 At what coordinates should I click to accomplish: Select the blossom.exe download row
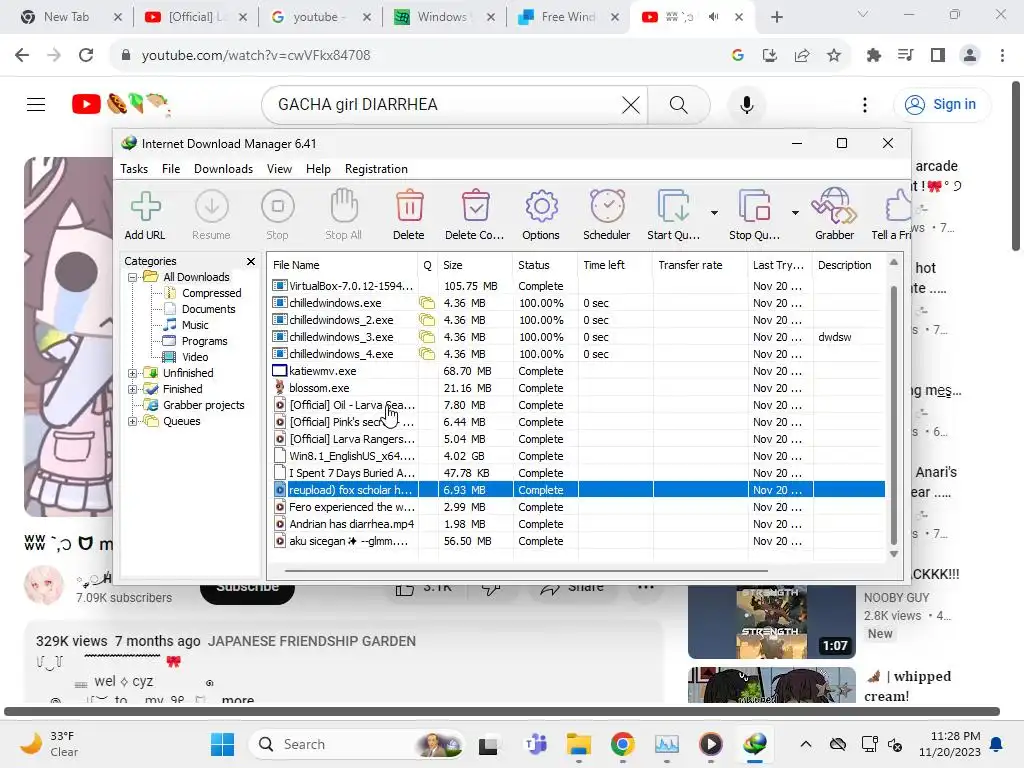click(578, 388)
